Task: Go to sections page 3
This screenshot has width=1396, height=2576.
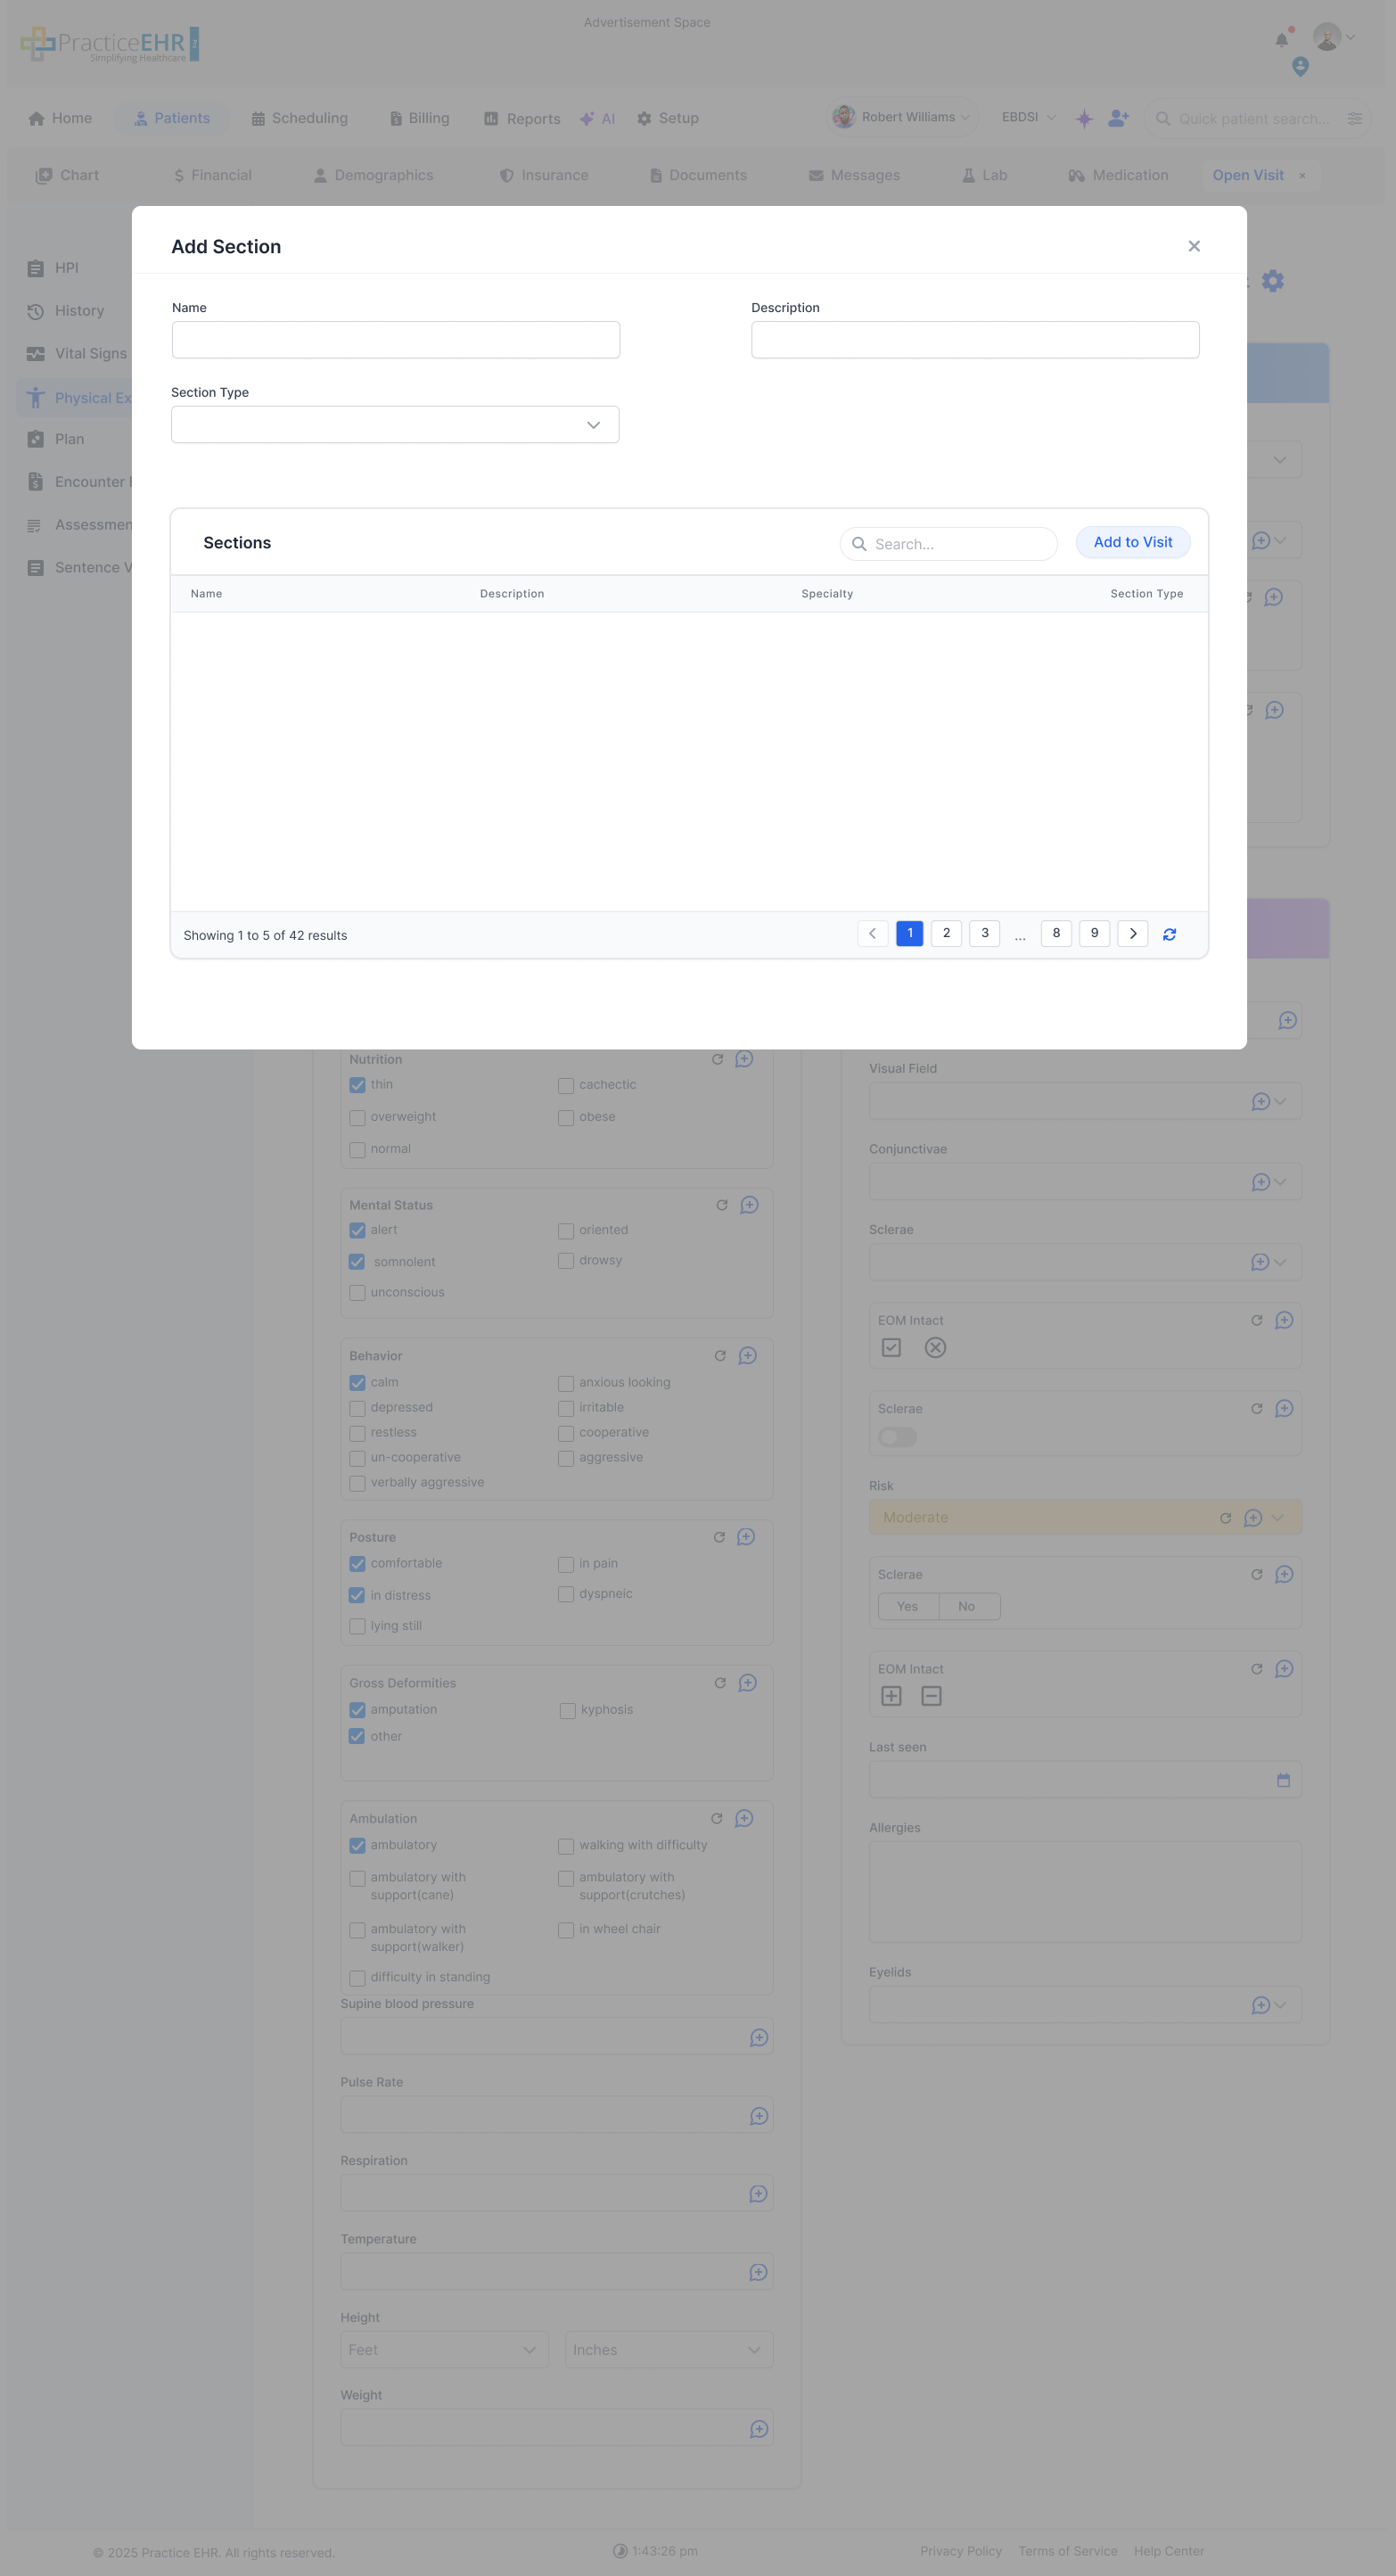Action: tap(984, 933)
